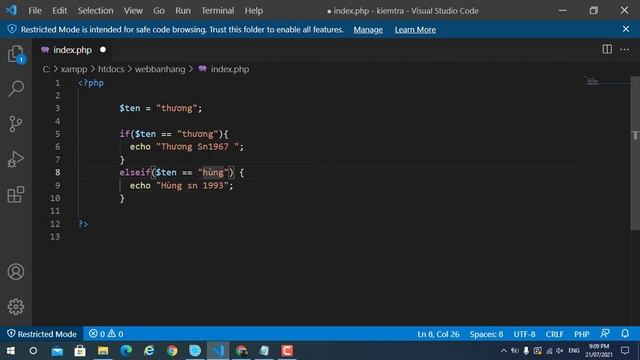
Task: Click the unsaved dot on index.php tab
Action: tap(103, 50)
